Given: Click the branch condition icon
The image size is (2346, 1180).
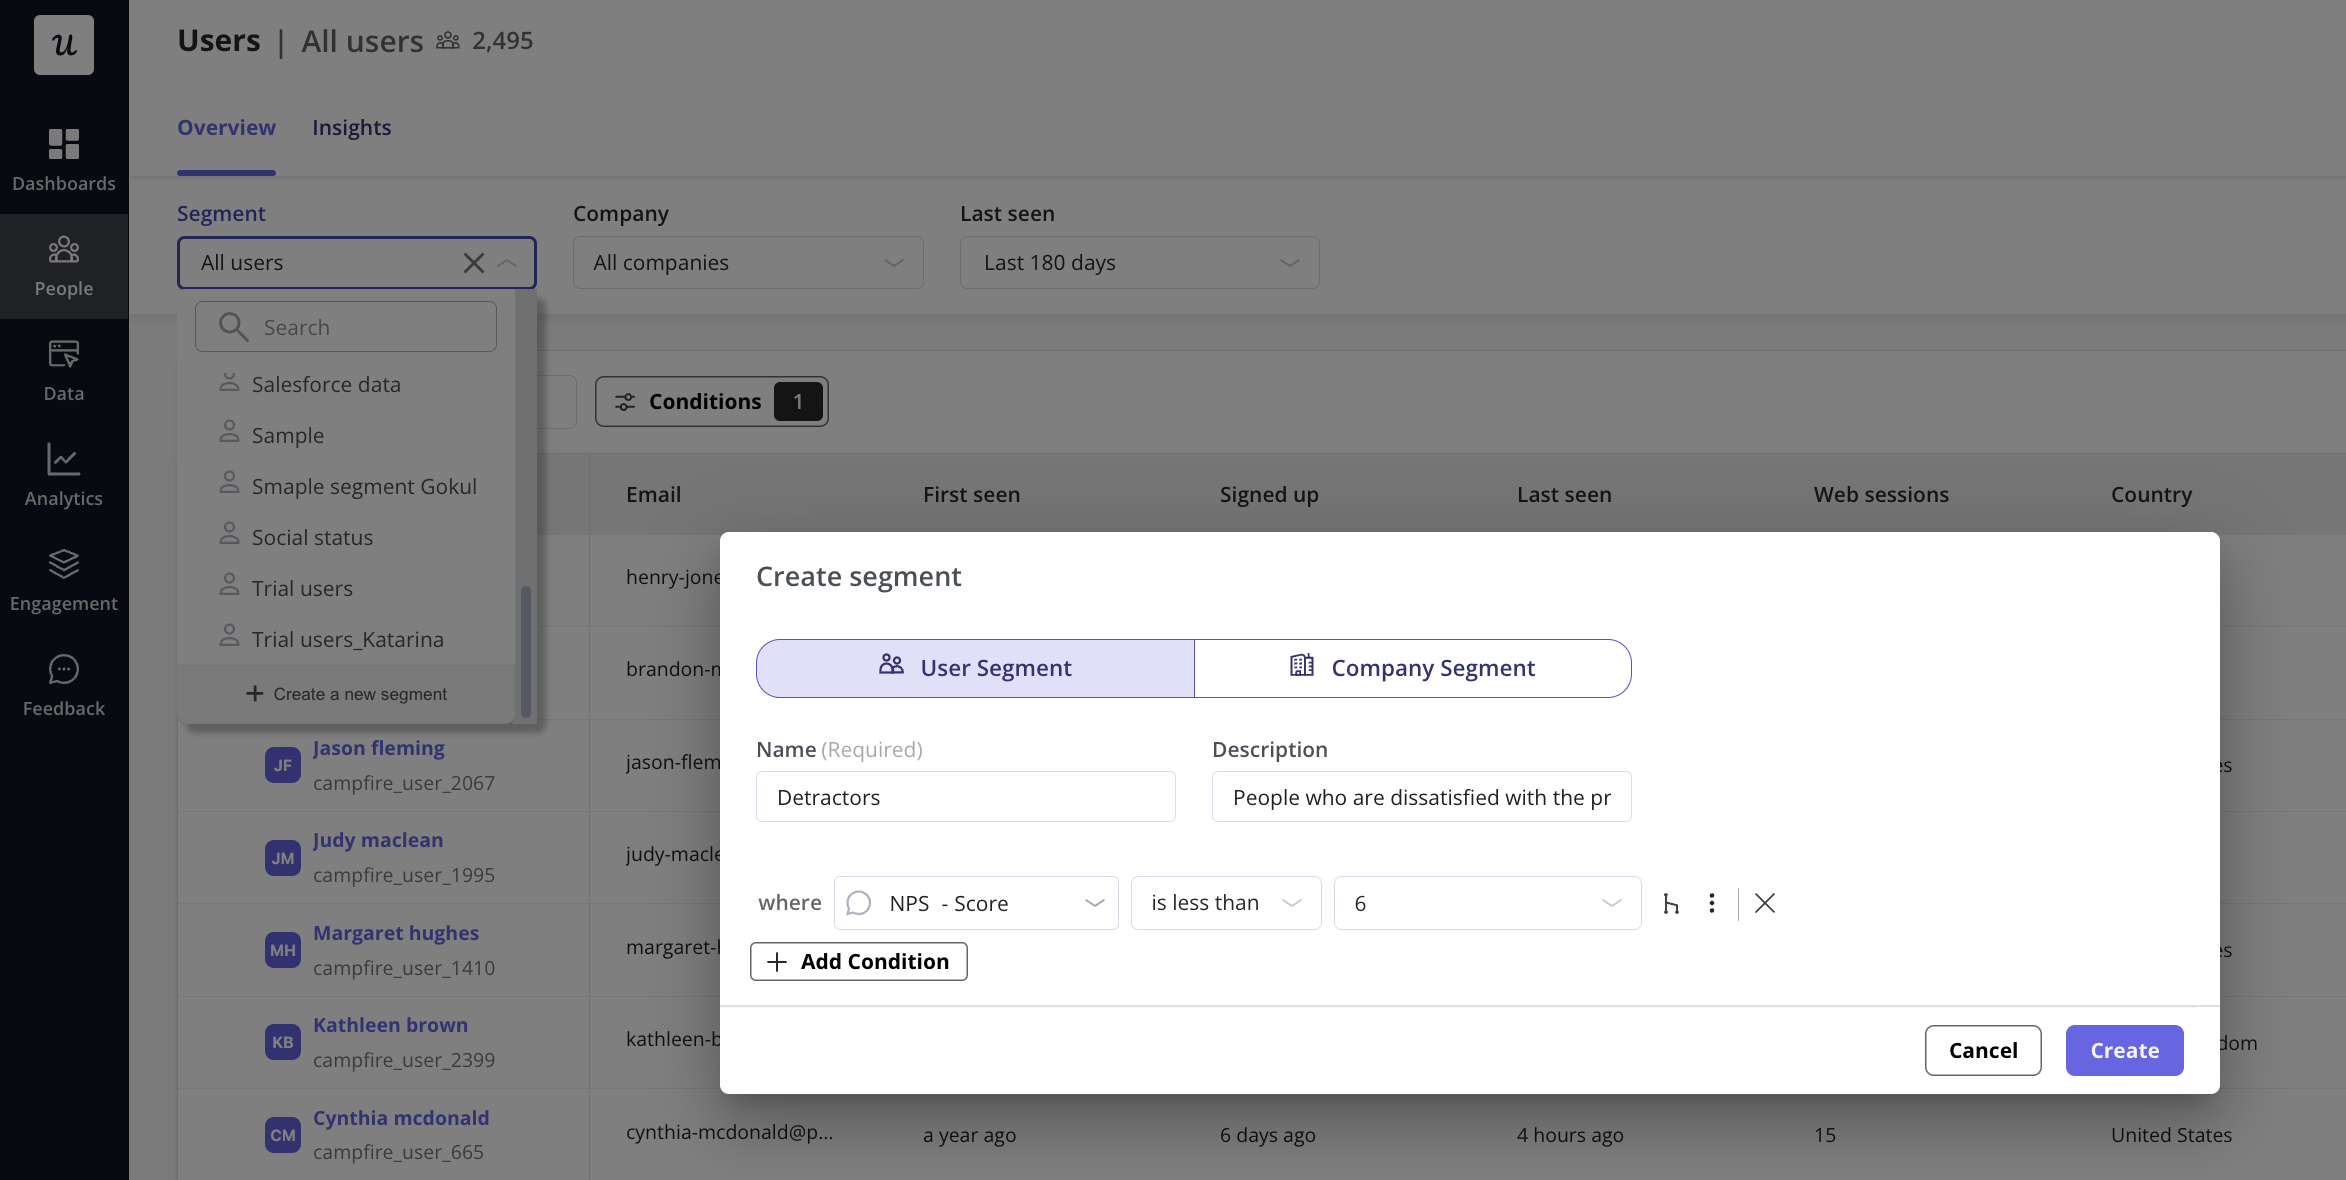Looking at the screenshot, I should (1671, 904).
